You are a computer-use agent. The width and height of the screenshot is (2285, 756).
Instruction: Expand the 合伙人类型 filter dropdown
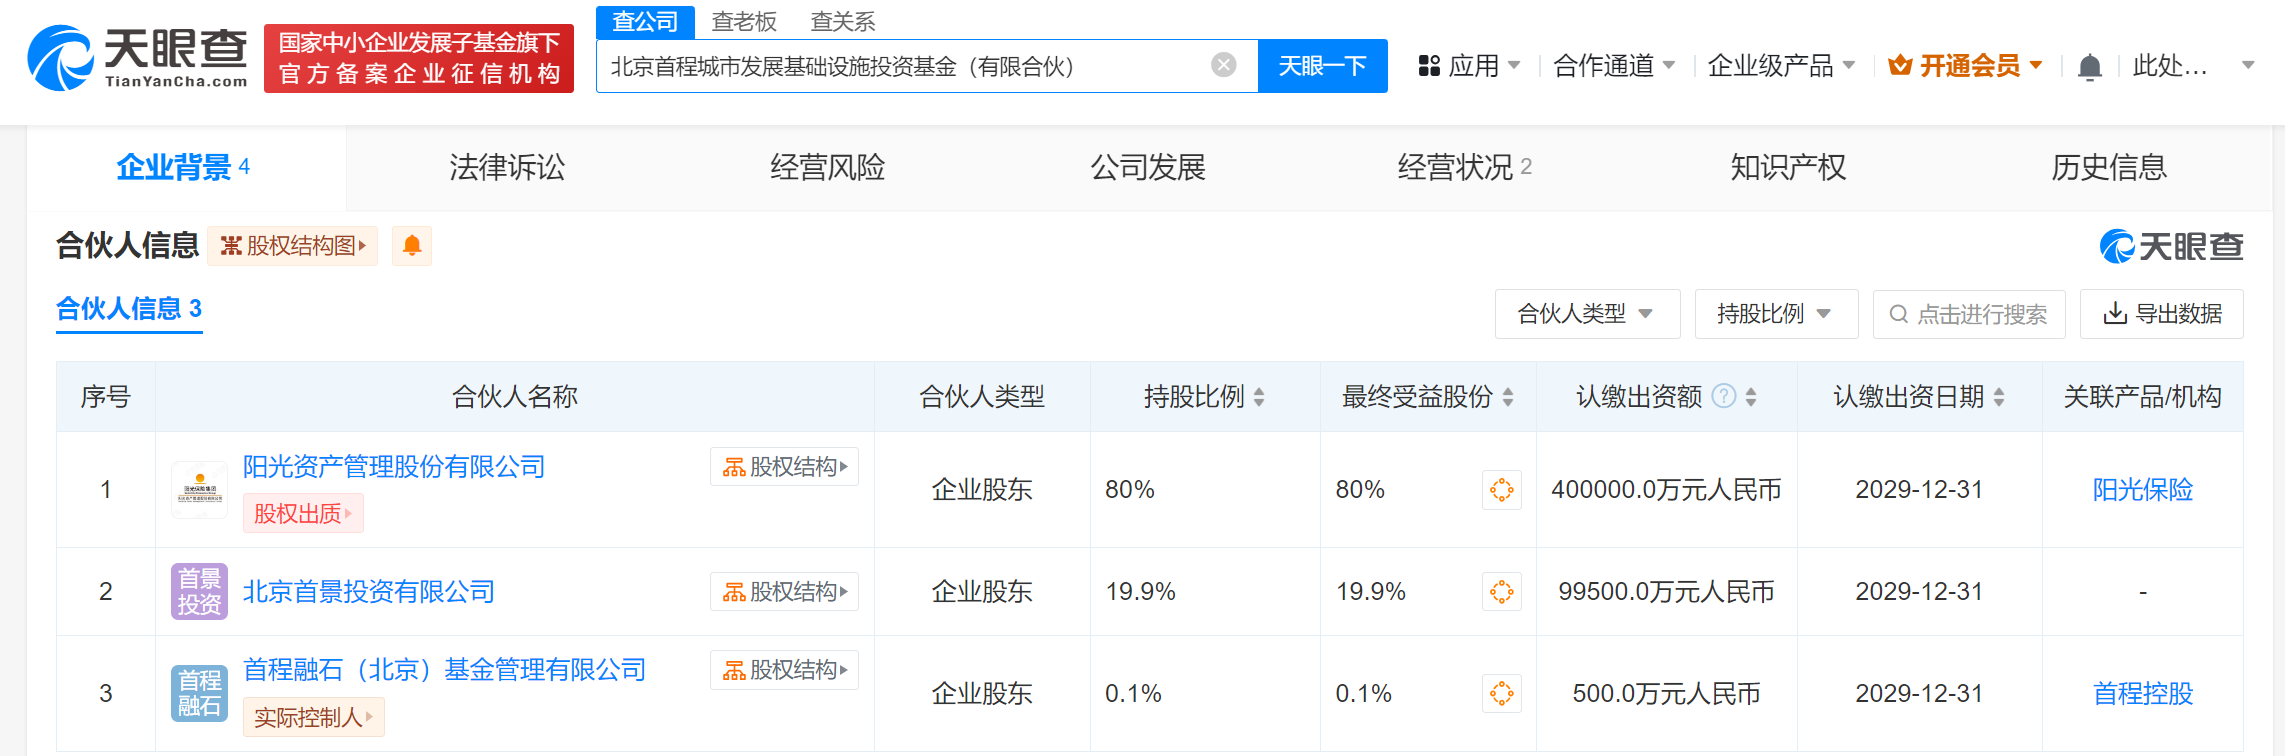tap(1586, 314)
